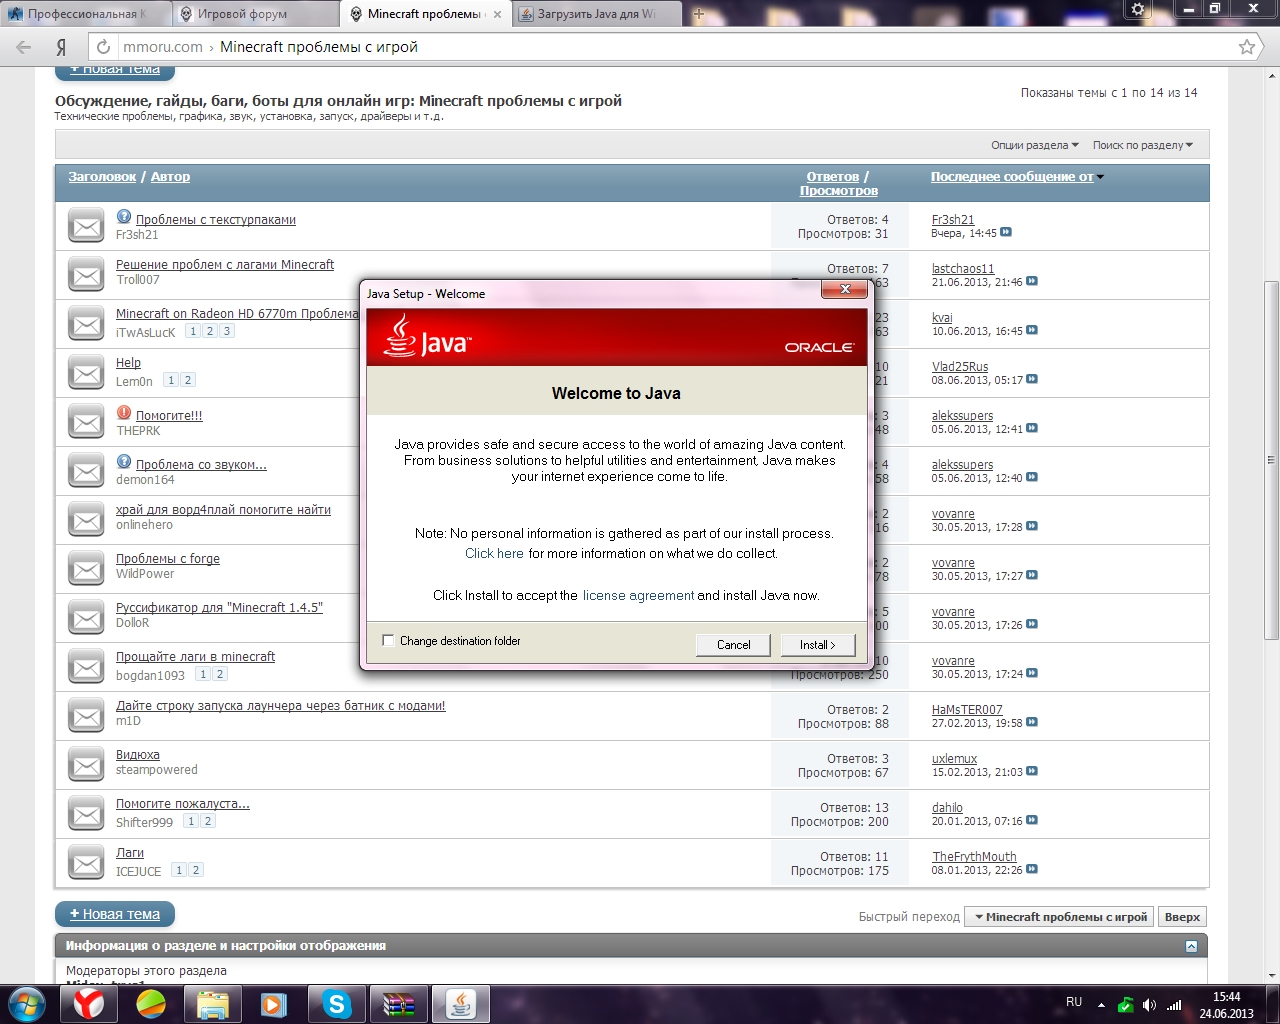
Task: Open quick jump 'Minecraft проблемы с игрой' dropdown
Action: pyautogui.click(x=1059, y=917)
